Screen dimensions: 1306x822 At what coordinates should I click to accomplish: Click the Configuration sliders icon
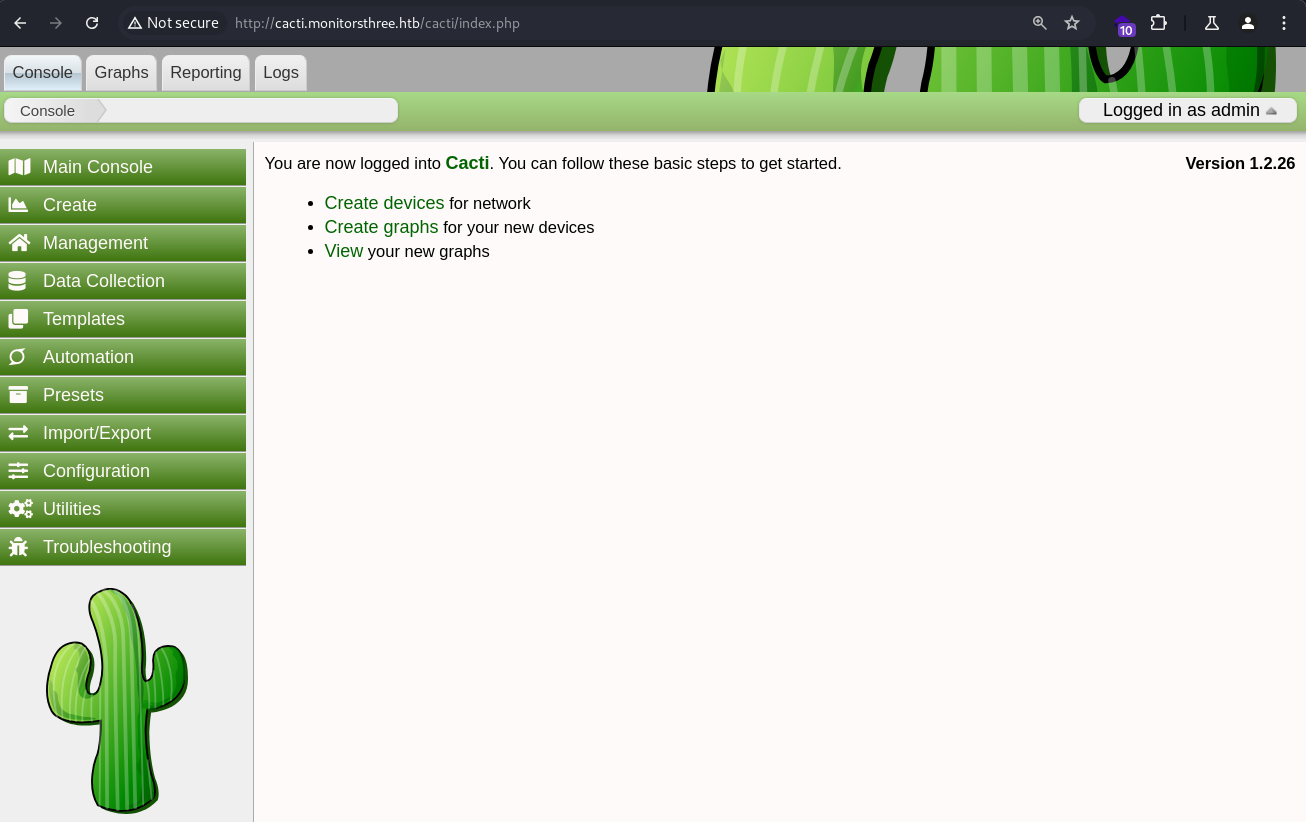(x=18, y=471)
